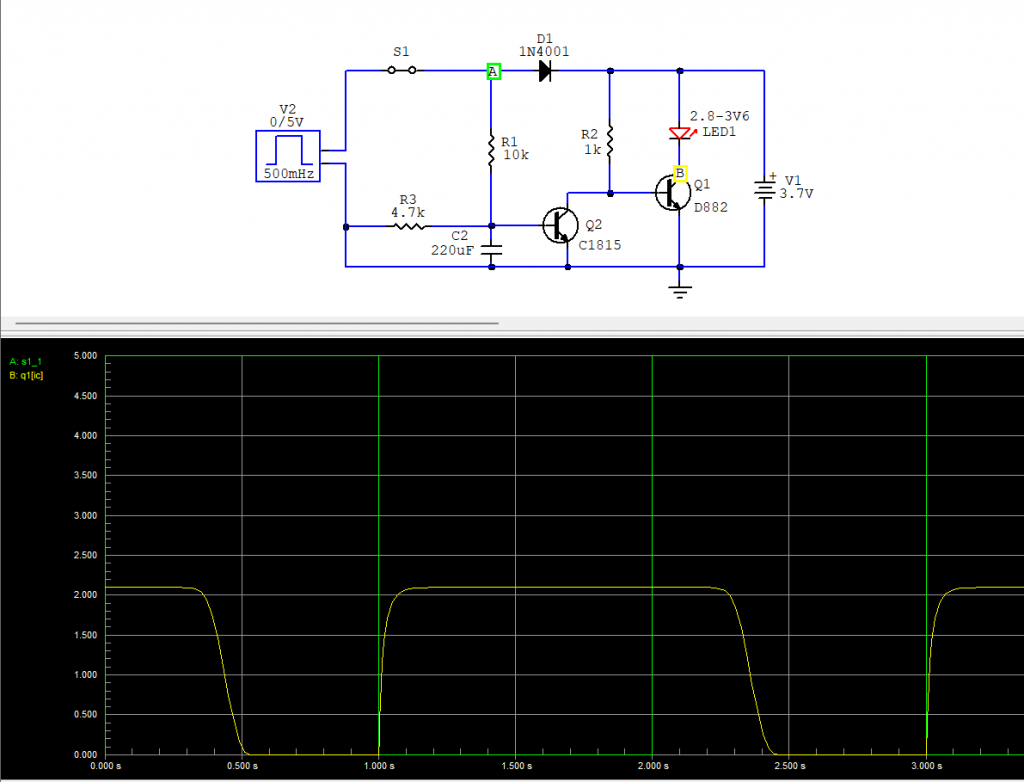Click the 220uF capacitor value
Viewport: 1024px width, 782px height.
[x=452, y=250]
